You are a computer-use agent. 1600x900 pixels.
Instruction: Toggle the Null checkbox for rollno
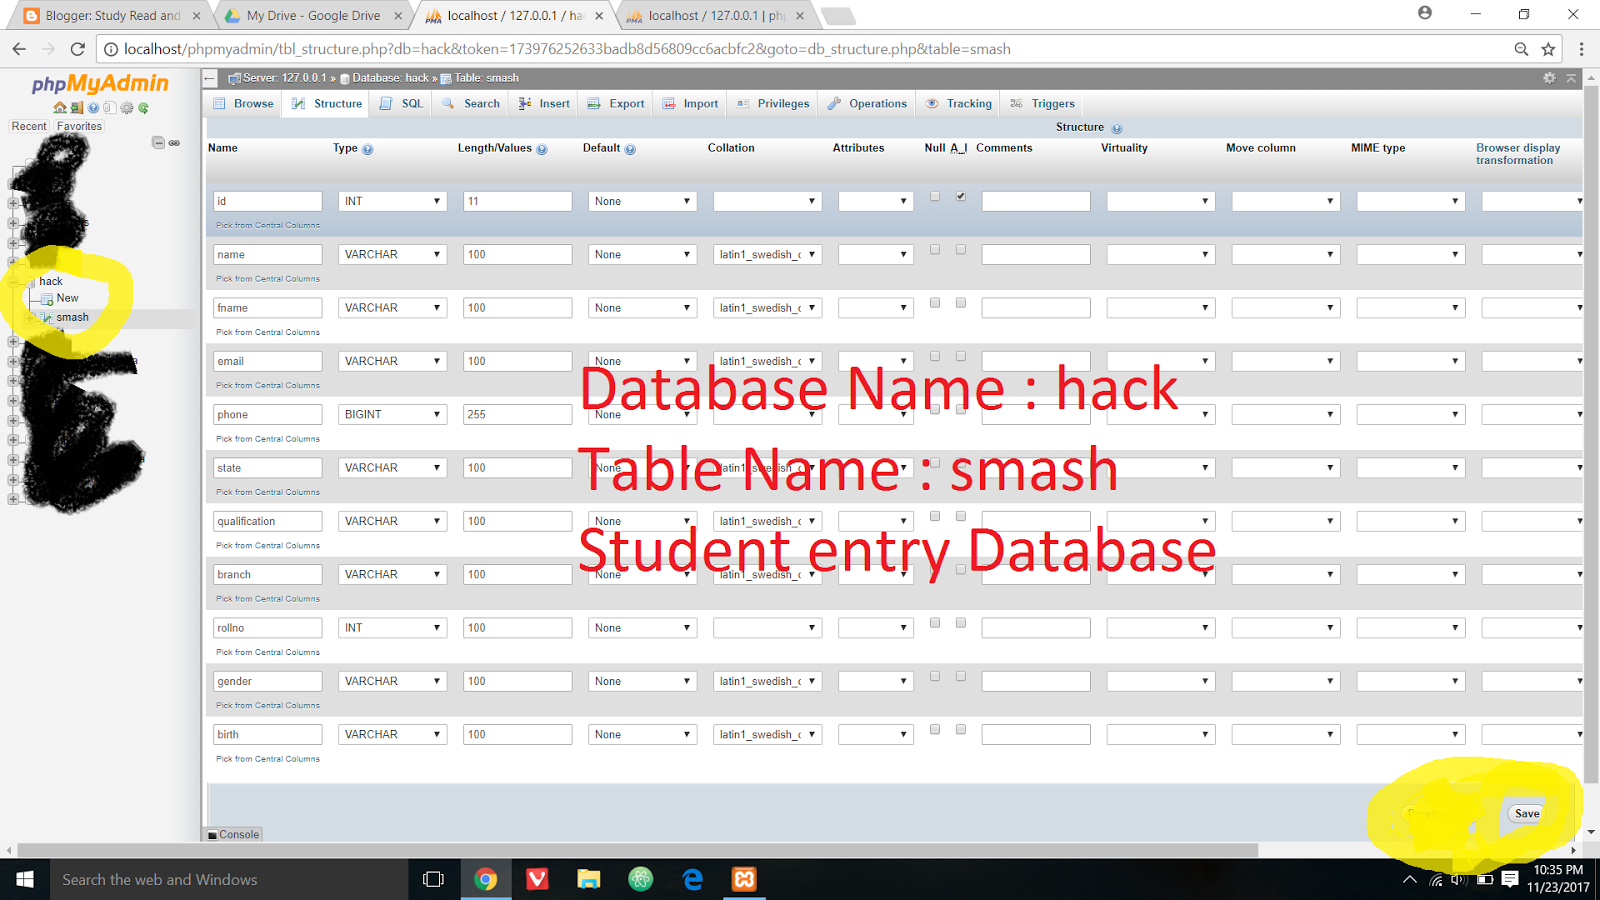pos(935,623)
